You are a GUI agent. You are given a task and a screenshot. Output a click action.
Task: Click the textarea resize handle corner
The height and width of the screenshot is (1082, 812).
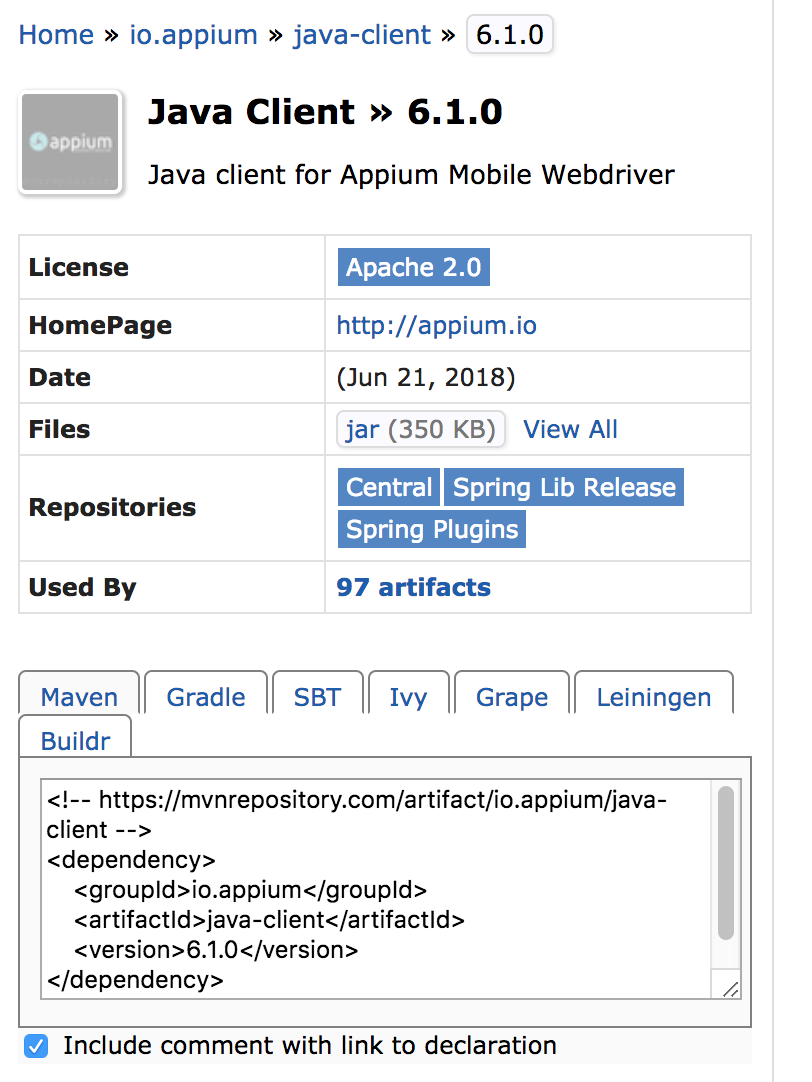(x=730, y=990)
